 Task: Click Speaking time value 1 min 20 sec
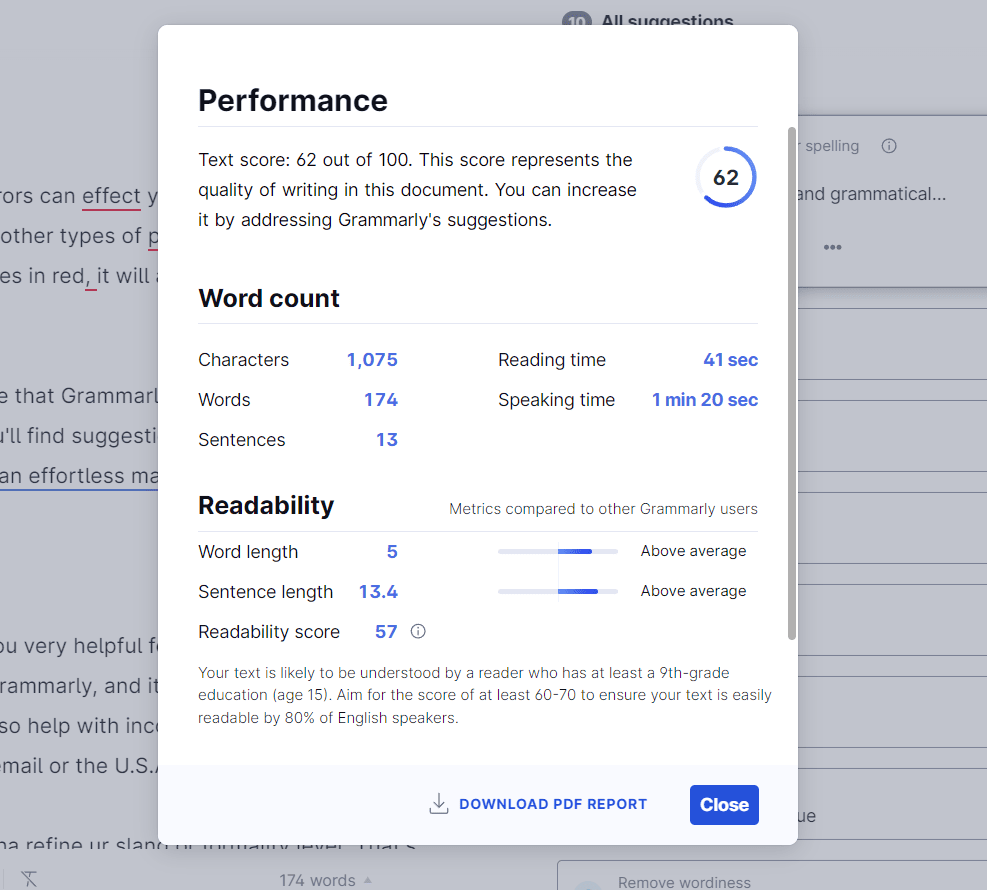[704, 400]
